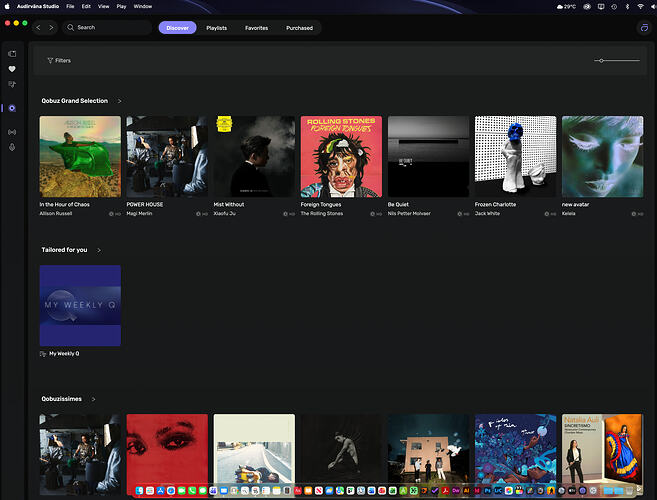Click the Hi-Res badge on POWER HOUSE
The height and width of the screenshot is (500, 657).
[x=202, y=214]
